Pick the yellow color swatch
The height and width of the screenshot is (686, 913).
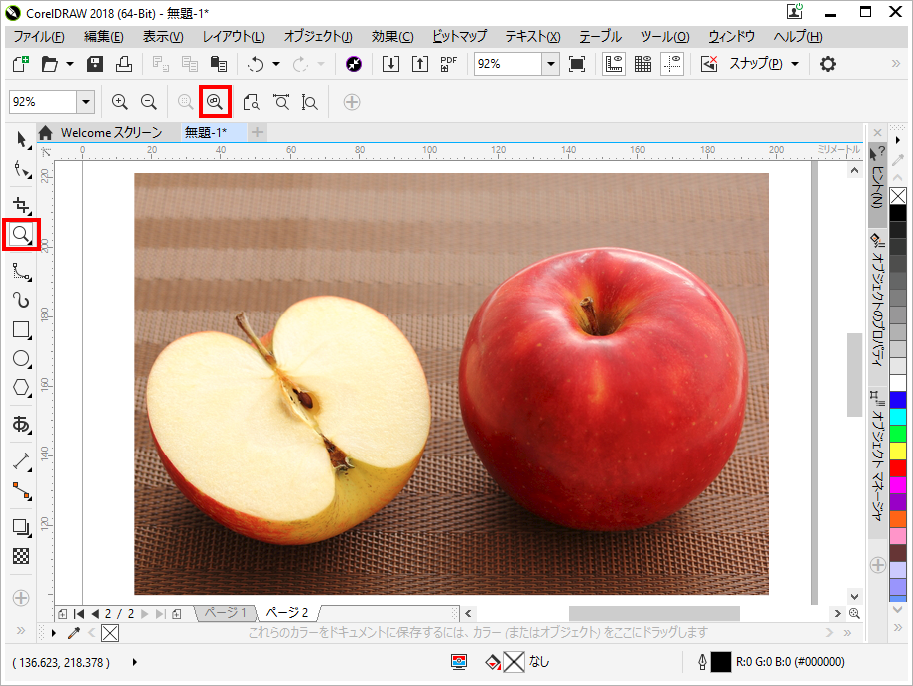tap(898, 451)
